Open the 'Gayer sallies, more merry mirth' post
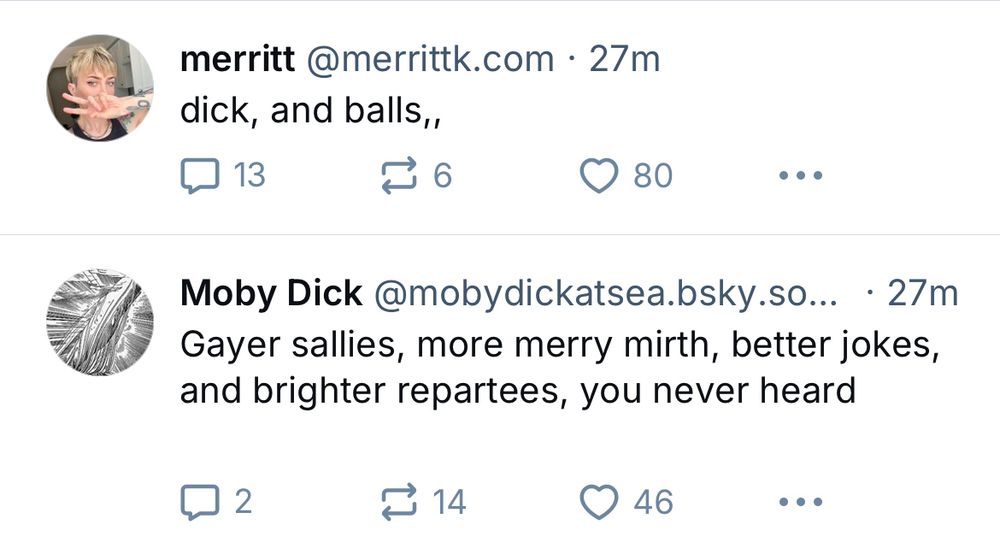Image resolution: width=1000 pixels, height=549 pixels. (x=560, y=366)
